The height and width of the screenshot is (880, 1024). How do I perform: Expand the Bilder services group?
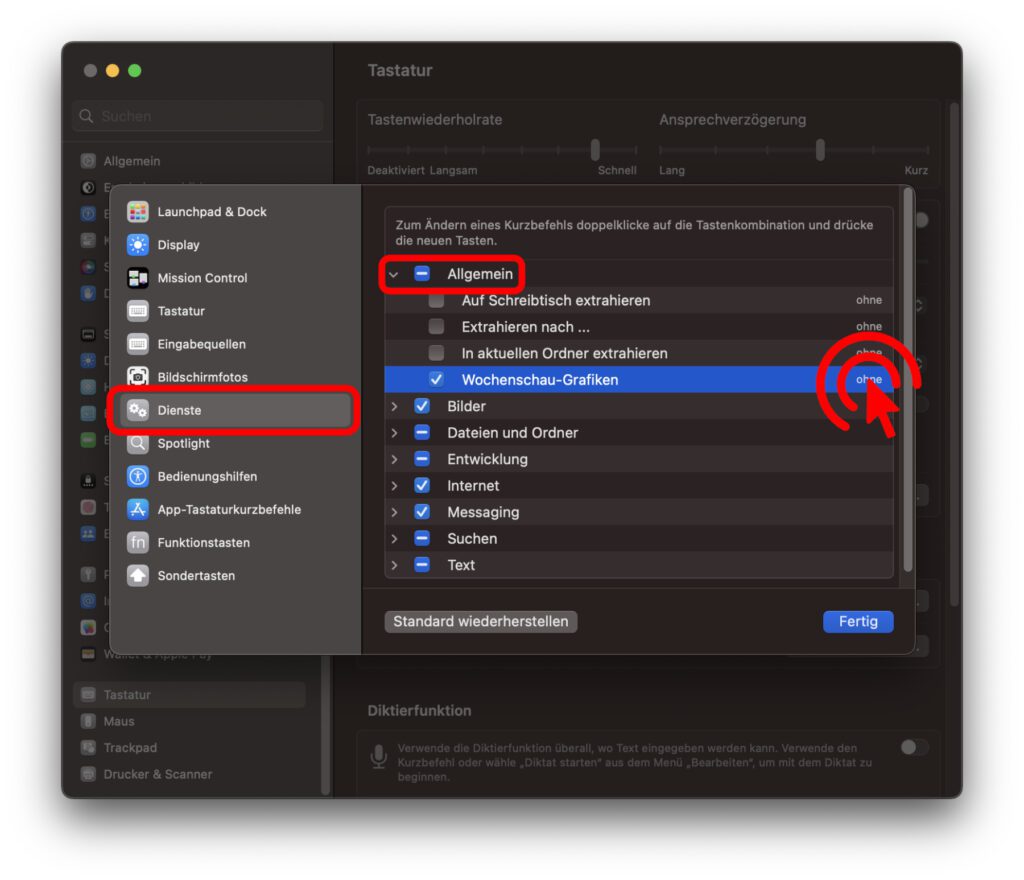(394, 406)
